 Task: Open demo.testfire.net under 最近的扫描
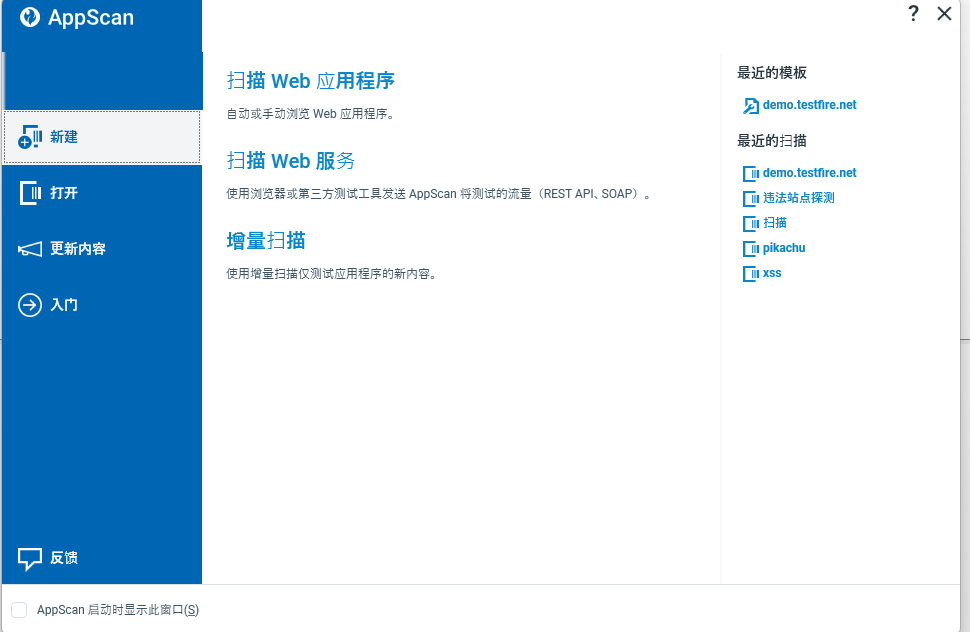809,173
